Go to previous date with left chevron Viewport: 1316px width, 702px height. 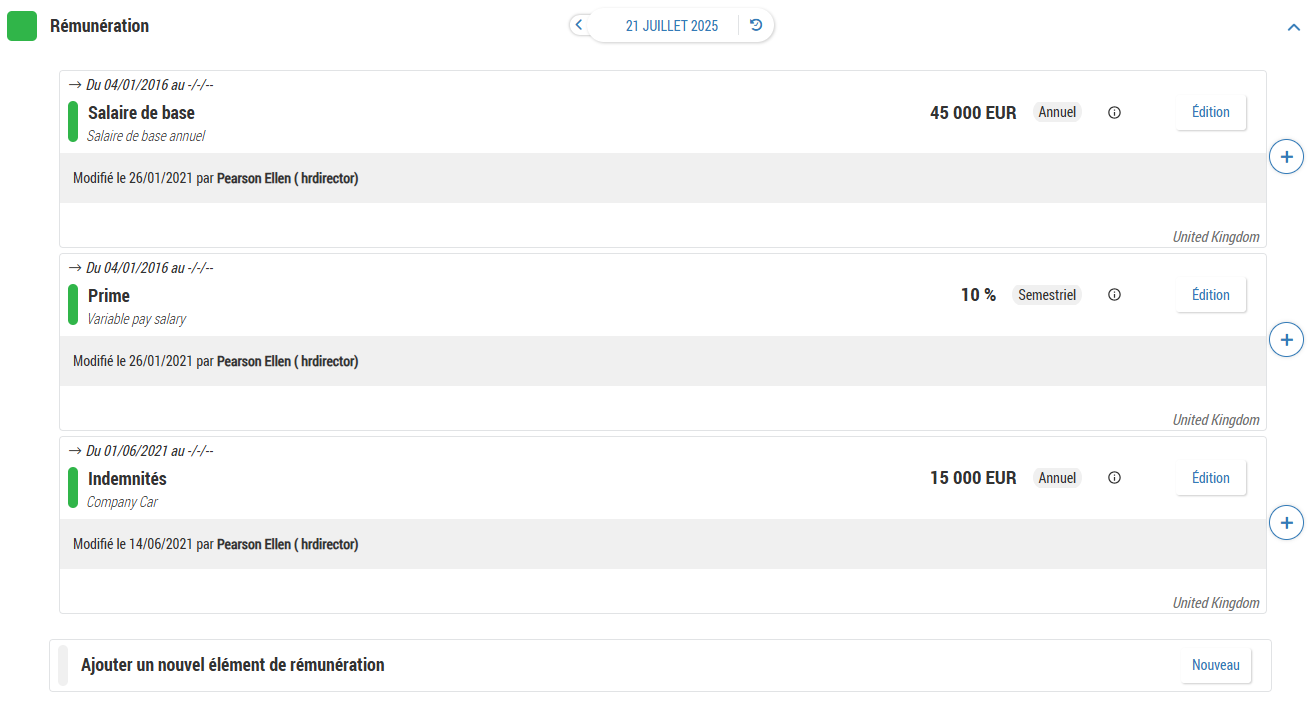[x=579, y=25]
